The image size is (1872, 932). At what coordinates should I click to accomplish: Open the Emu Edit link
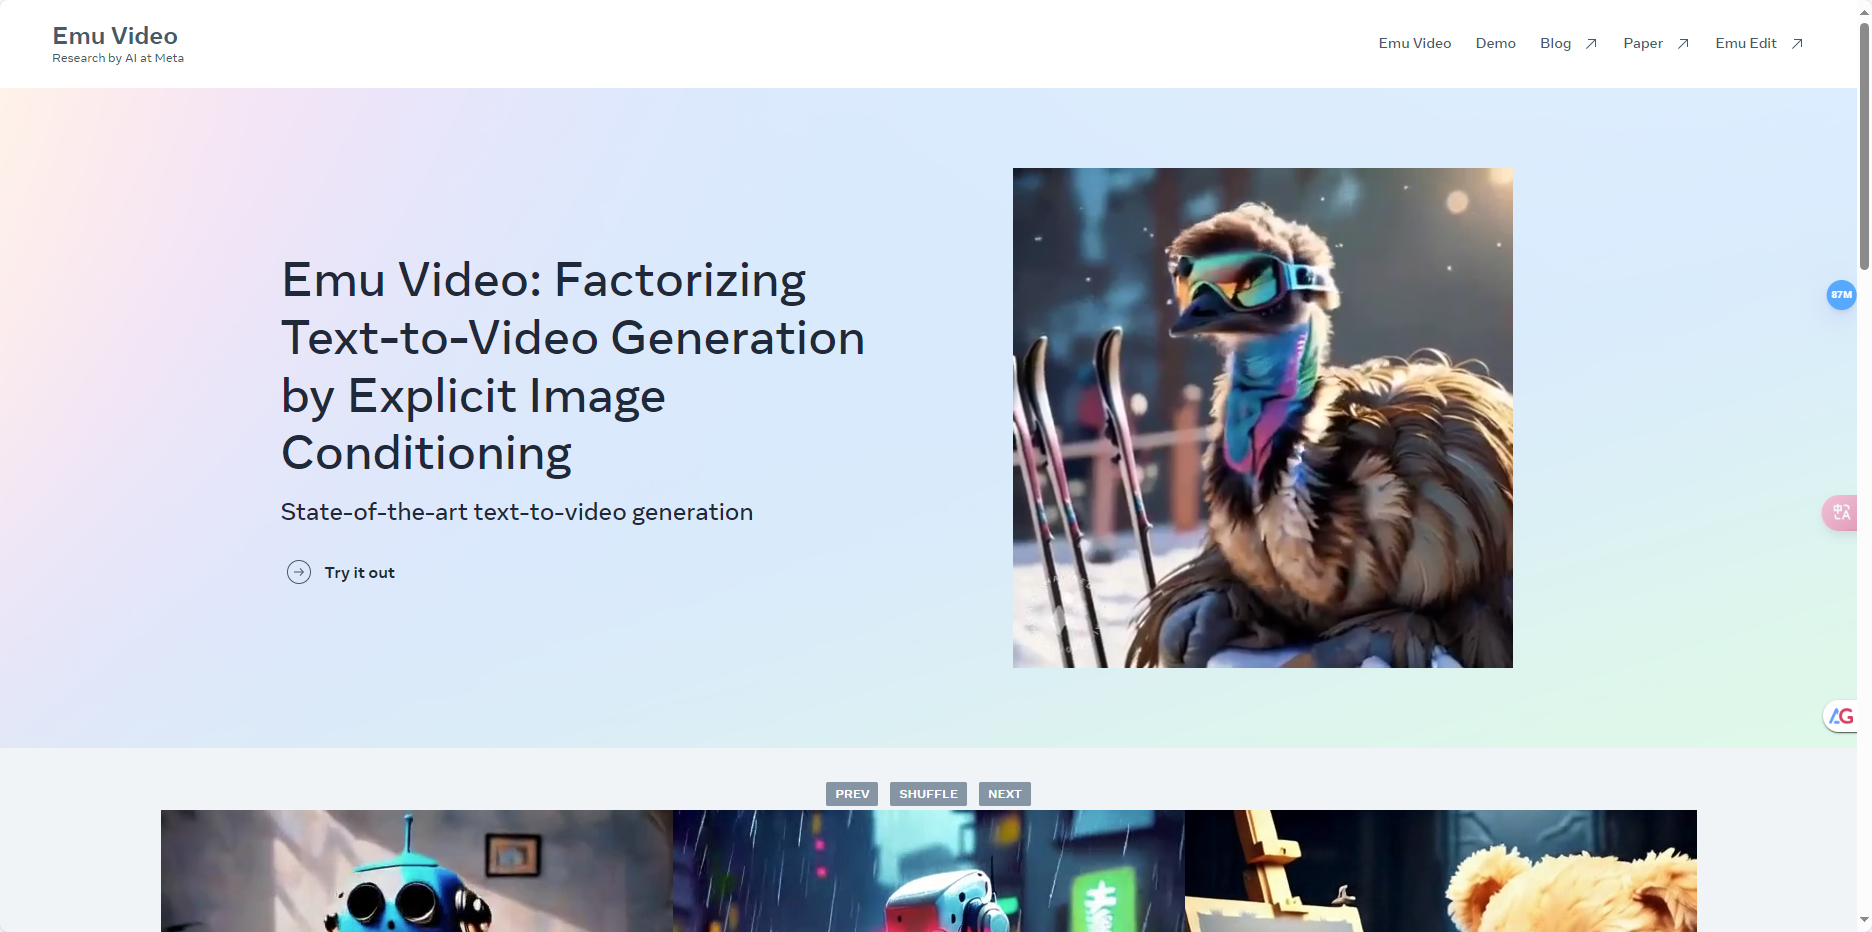1745,43
